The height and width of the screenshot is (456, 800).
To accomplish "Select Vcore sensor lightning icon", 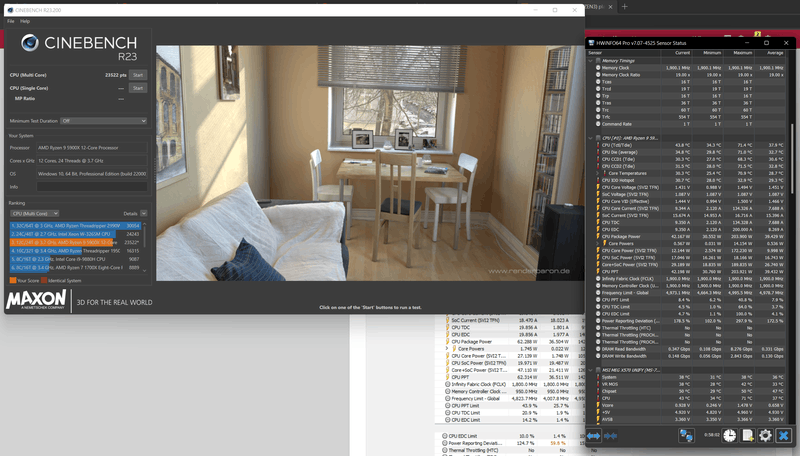I will (x=598, y=405).
